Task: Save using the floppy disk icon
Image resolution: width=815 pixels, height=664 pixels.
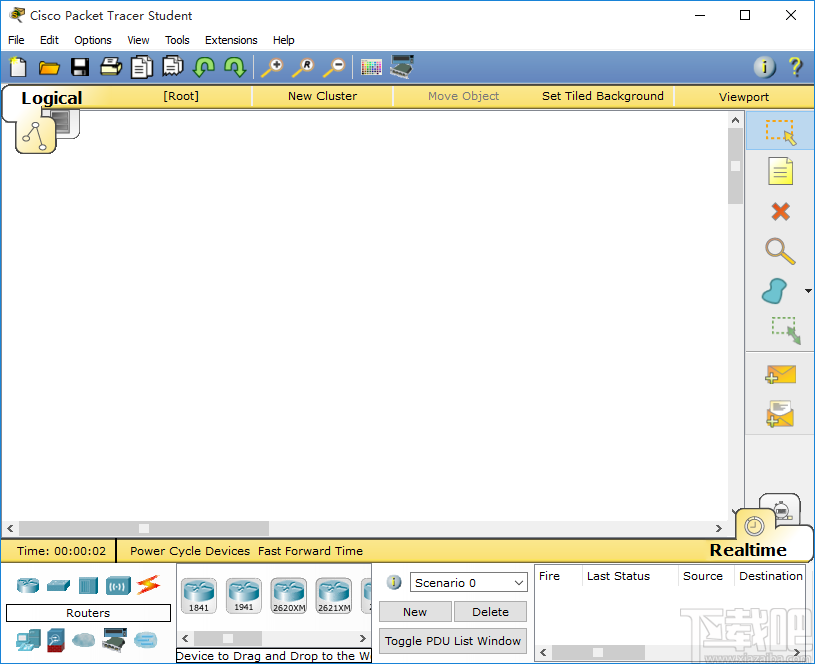Action: click(x=80, y=67)
